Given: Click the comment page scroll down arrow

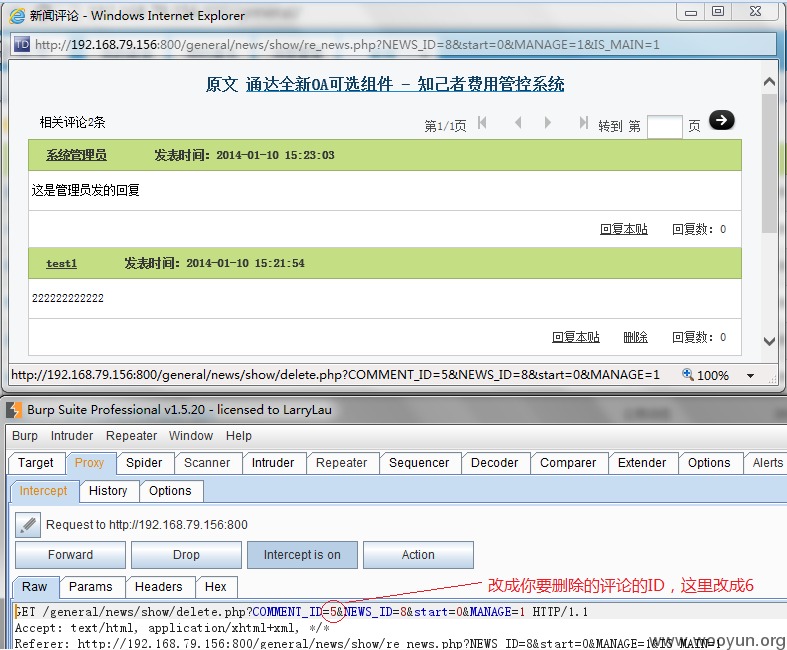Looking at the screenshot, I should [769, 341].
